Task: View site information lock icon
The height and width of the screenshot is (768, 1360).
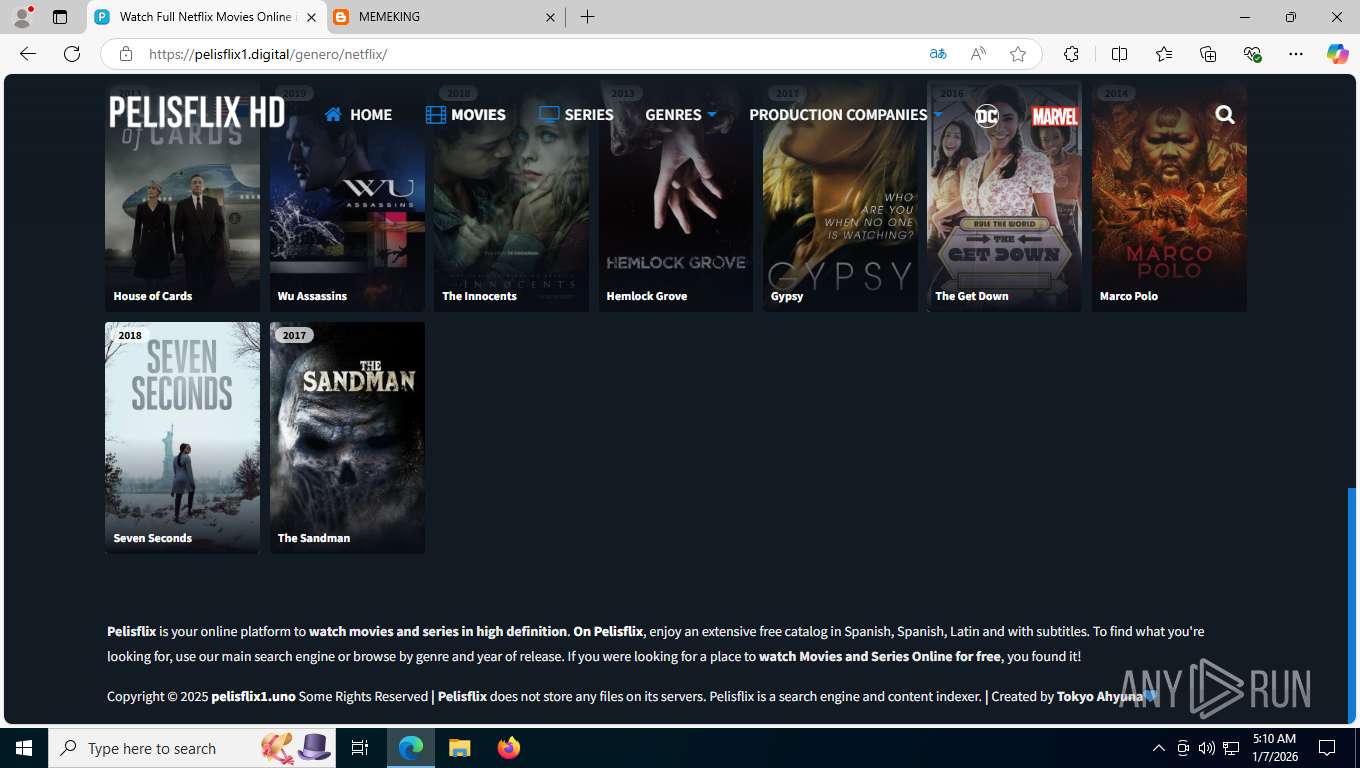Action: coord(126,54)
